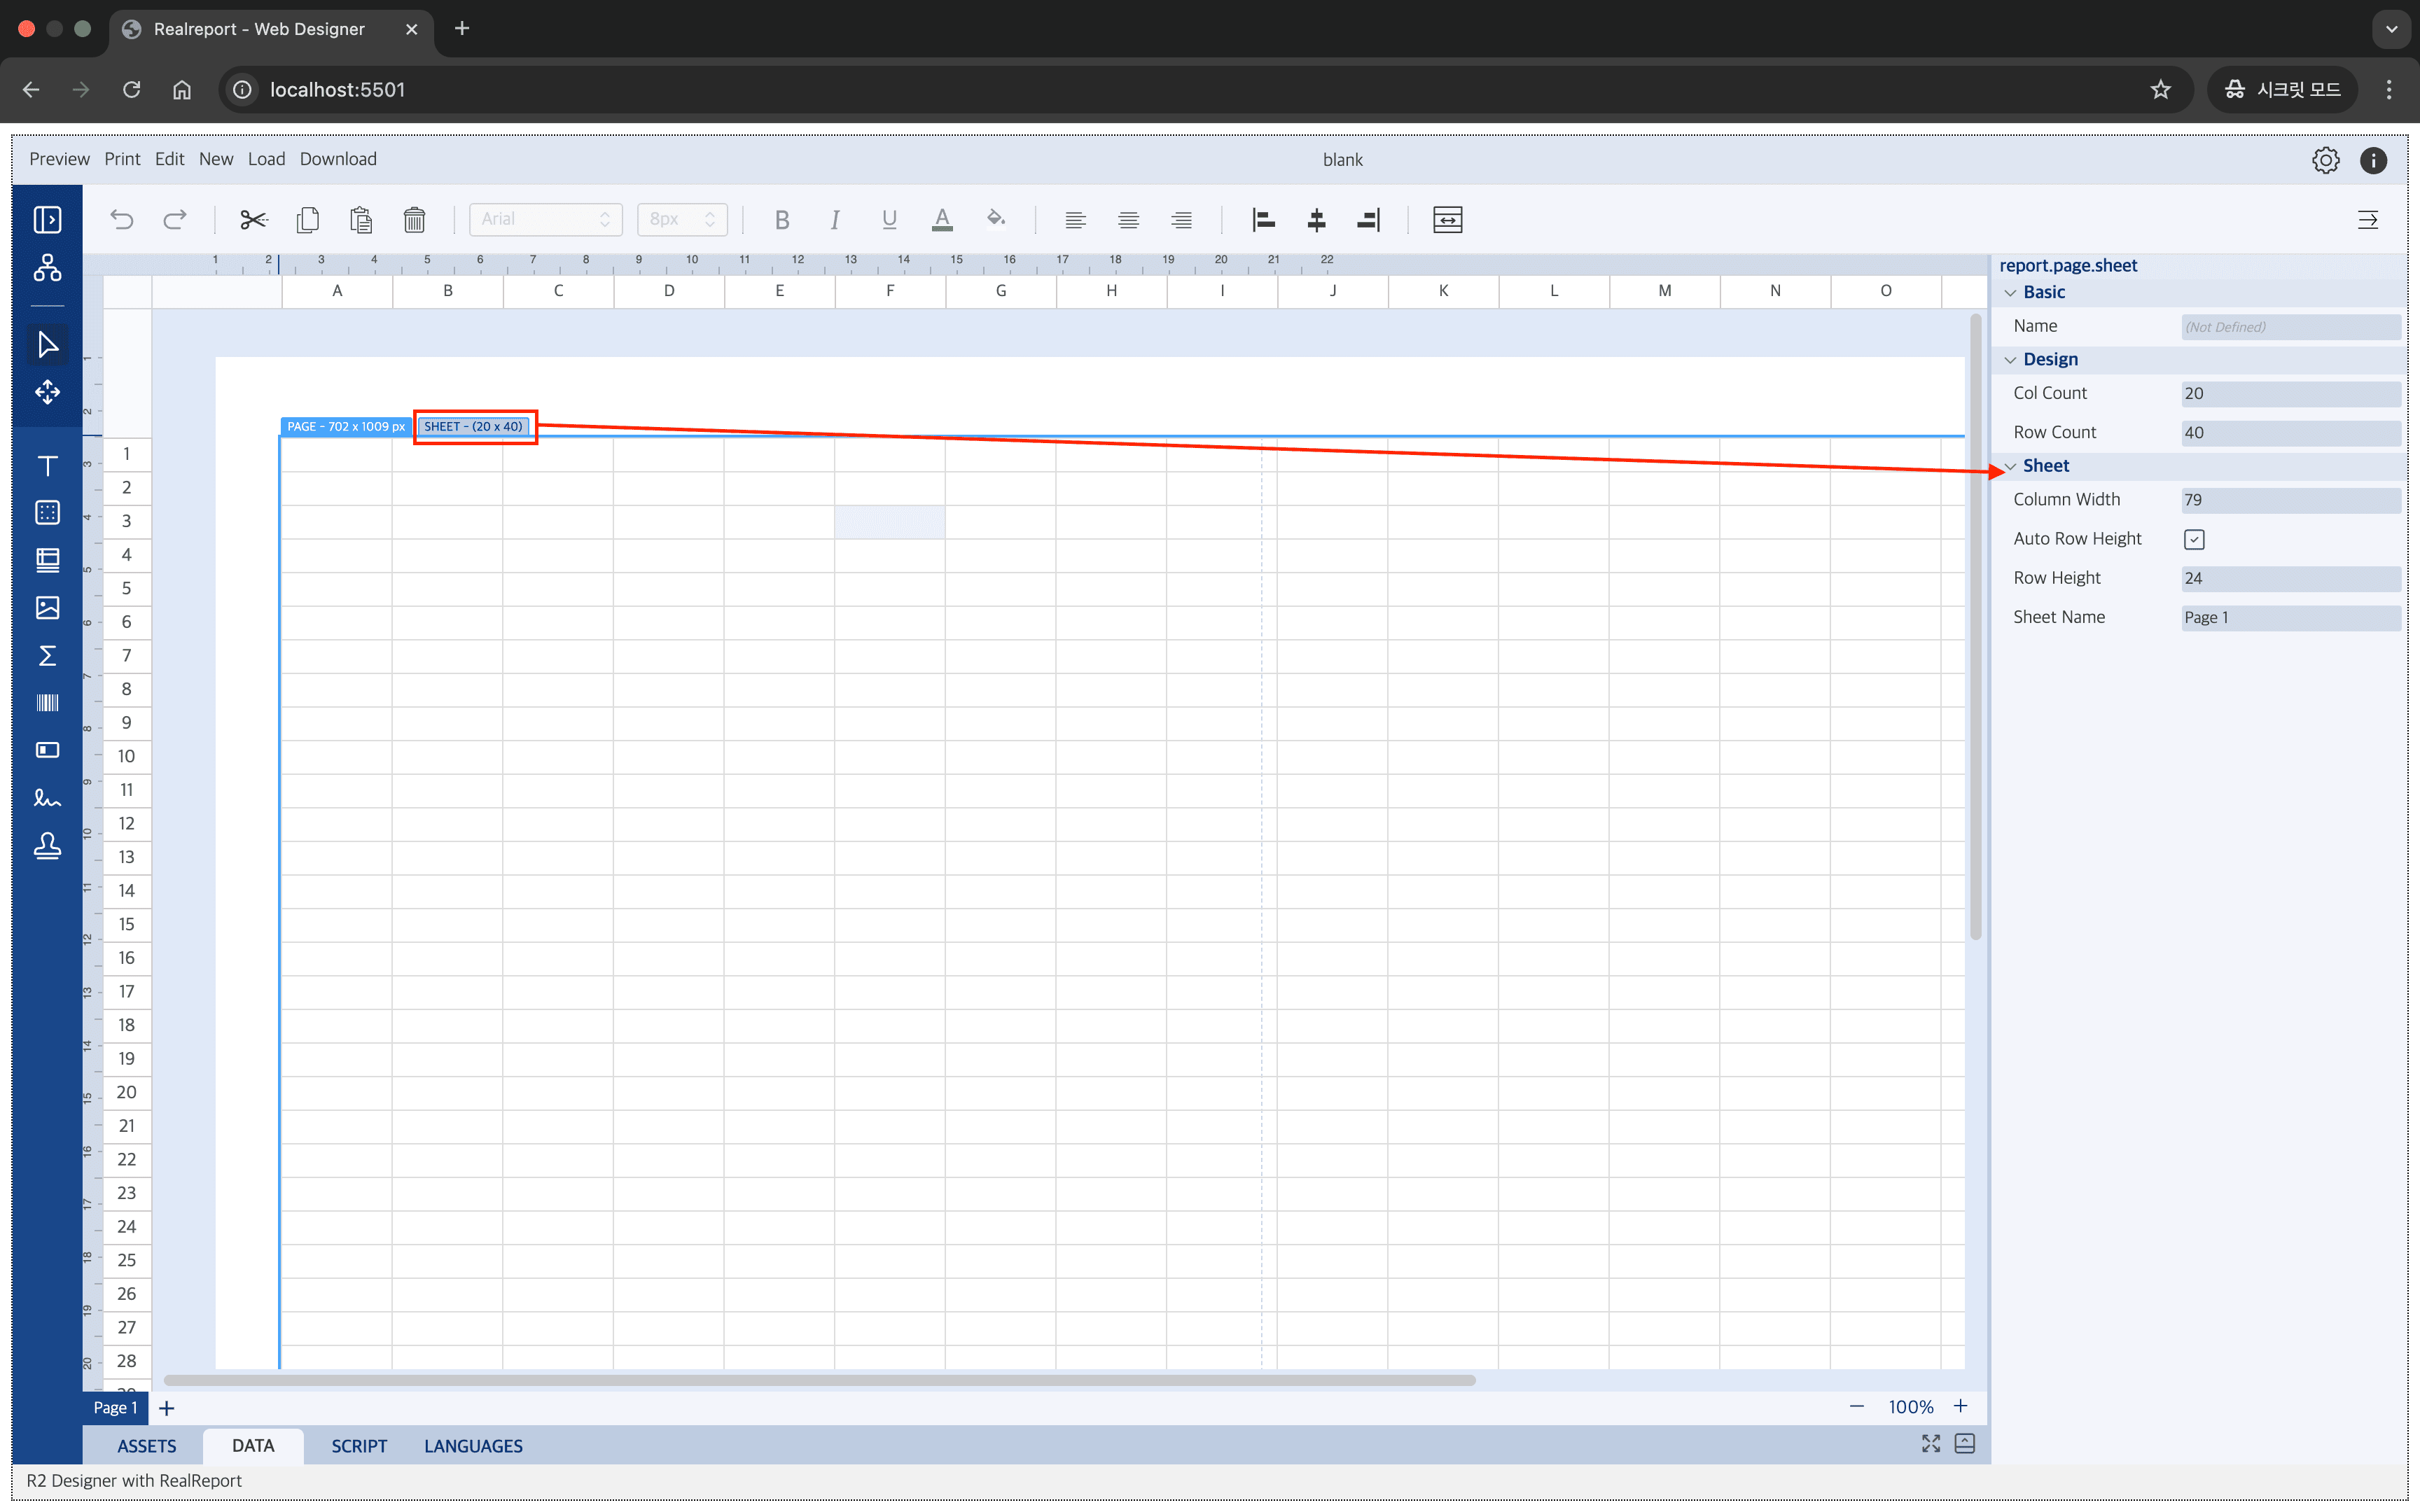Image resolution: width=2420 pixels, height=1512 pixels.
Task: Choose the signature item tool
Action: pyautogui.click(x=47, y=798)
